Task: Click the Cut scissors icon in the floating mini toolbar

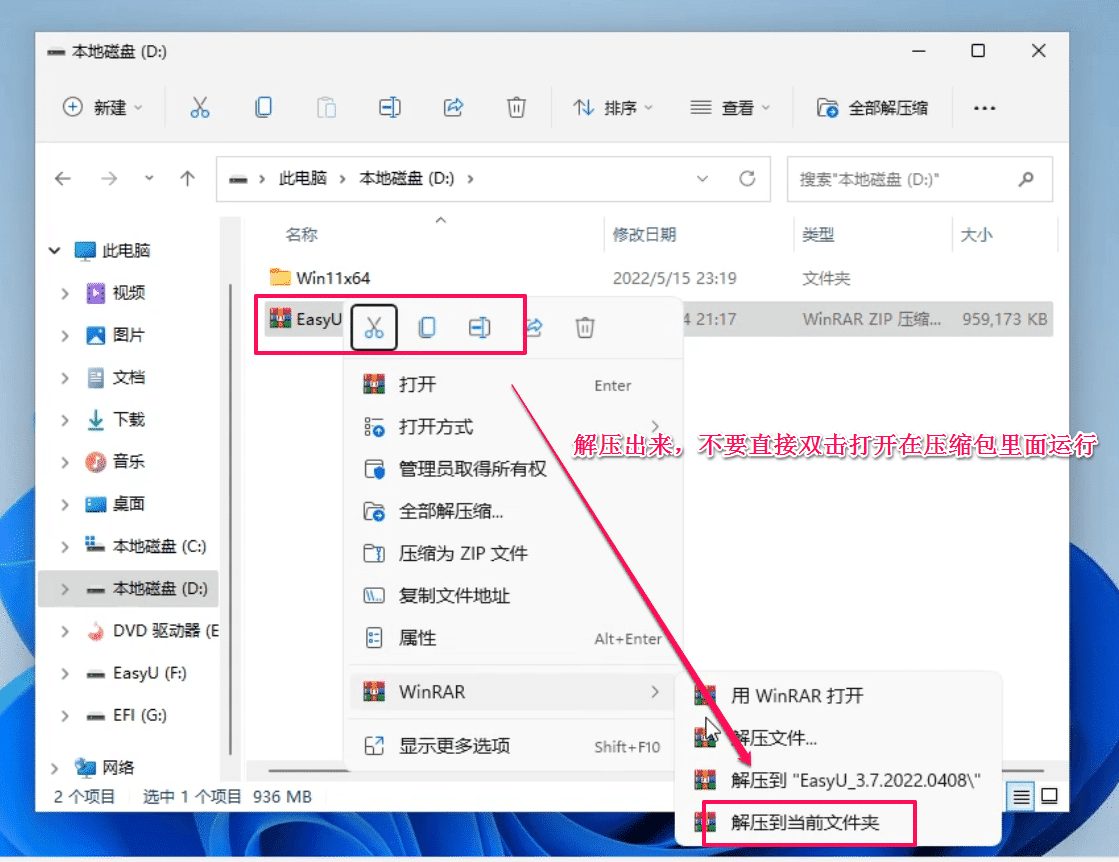Action: (374, 326)
